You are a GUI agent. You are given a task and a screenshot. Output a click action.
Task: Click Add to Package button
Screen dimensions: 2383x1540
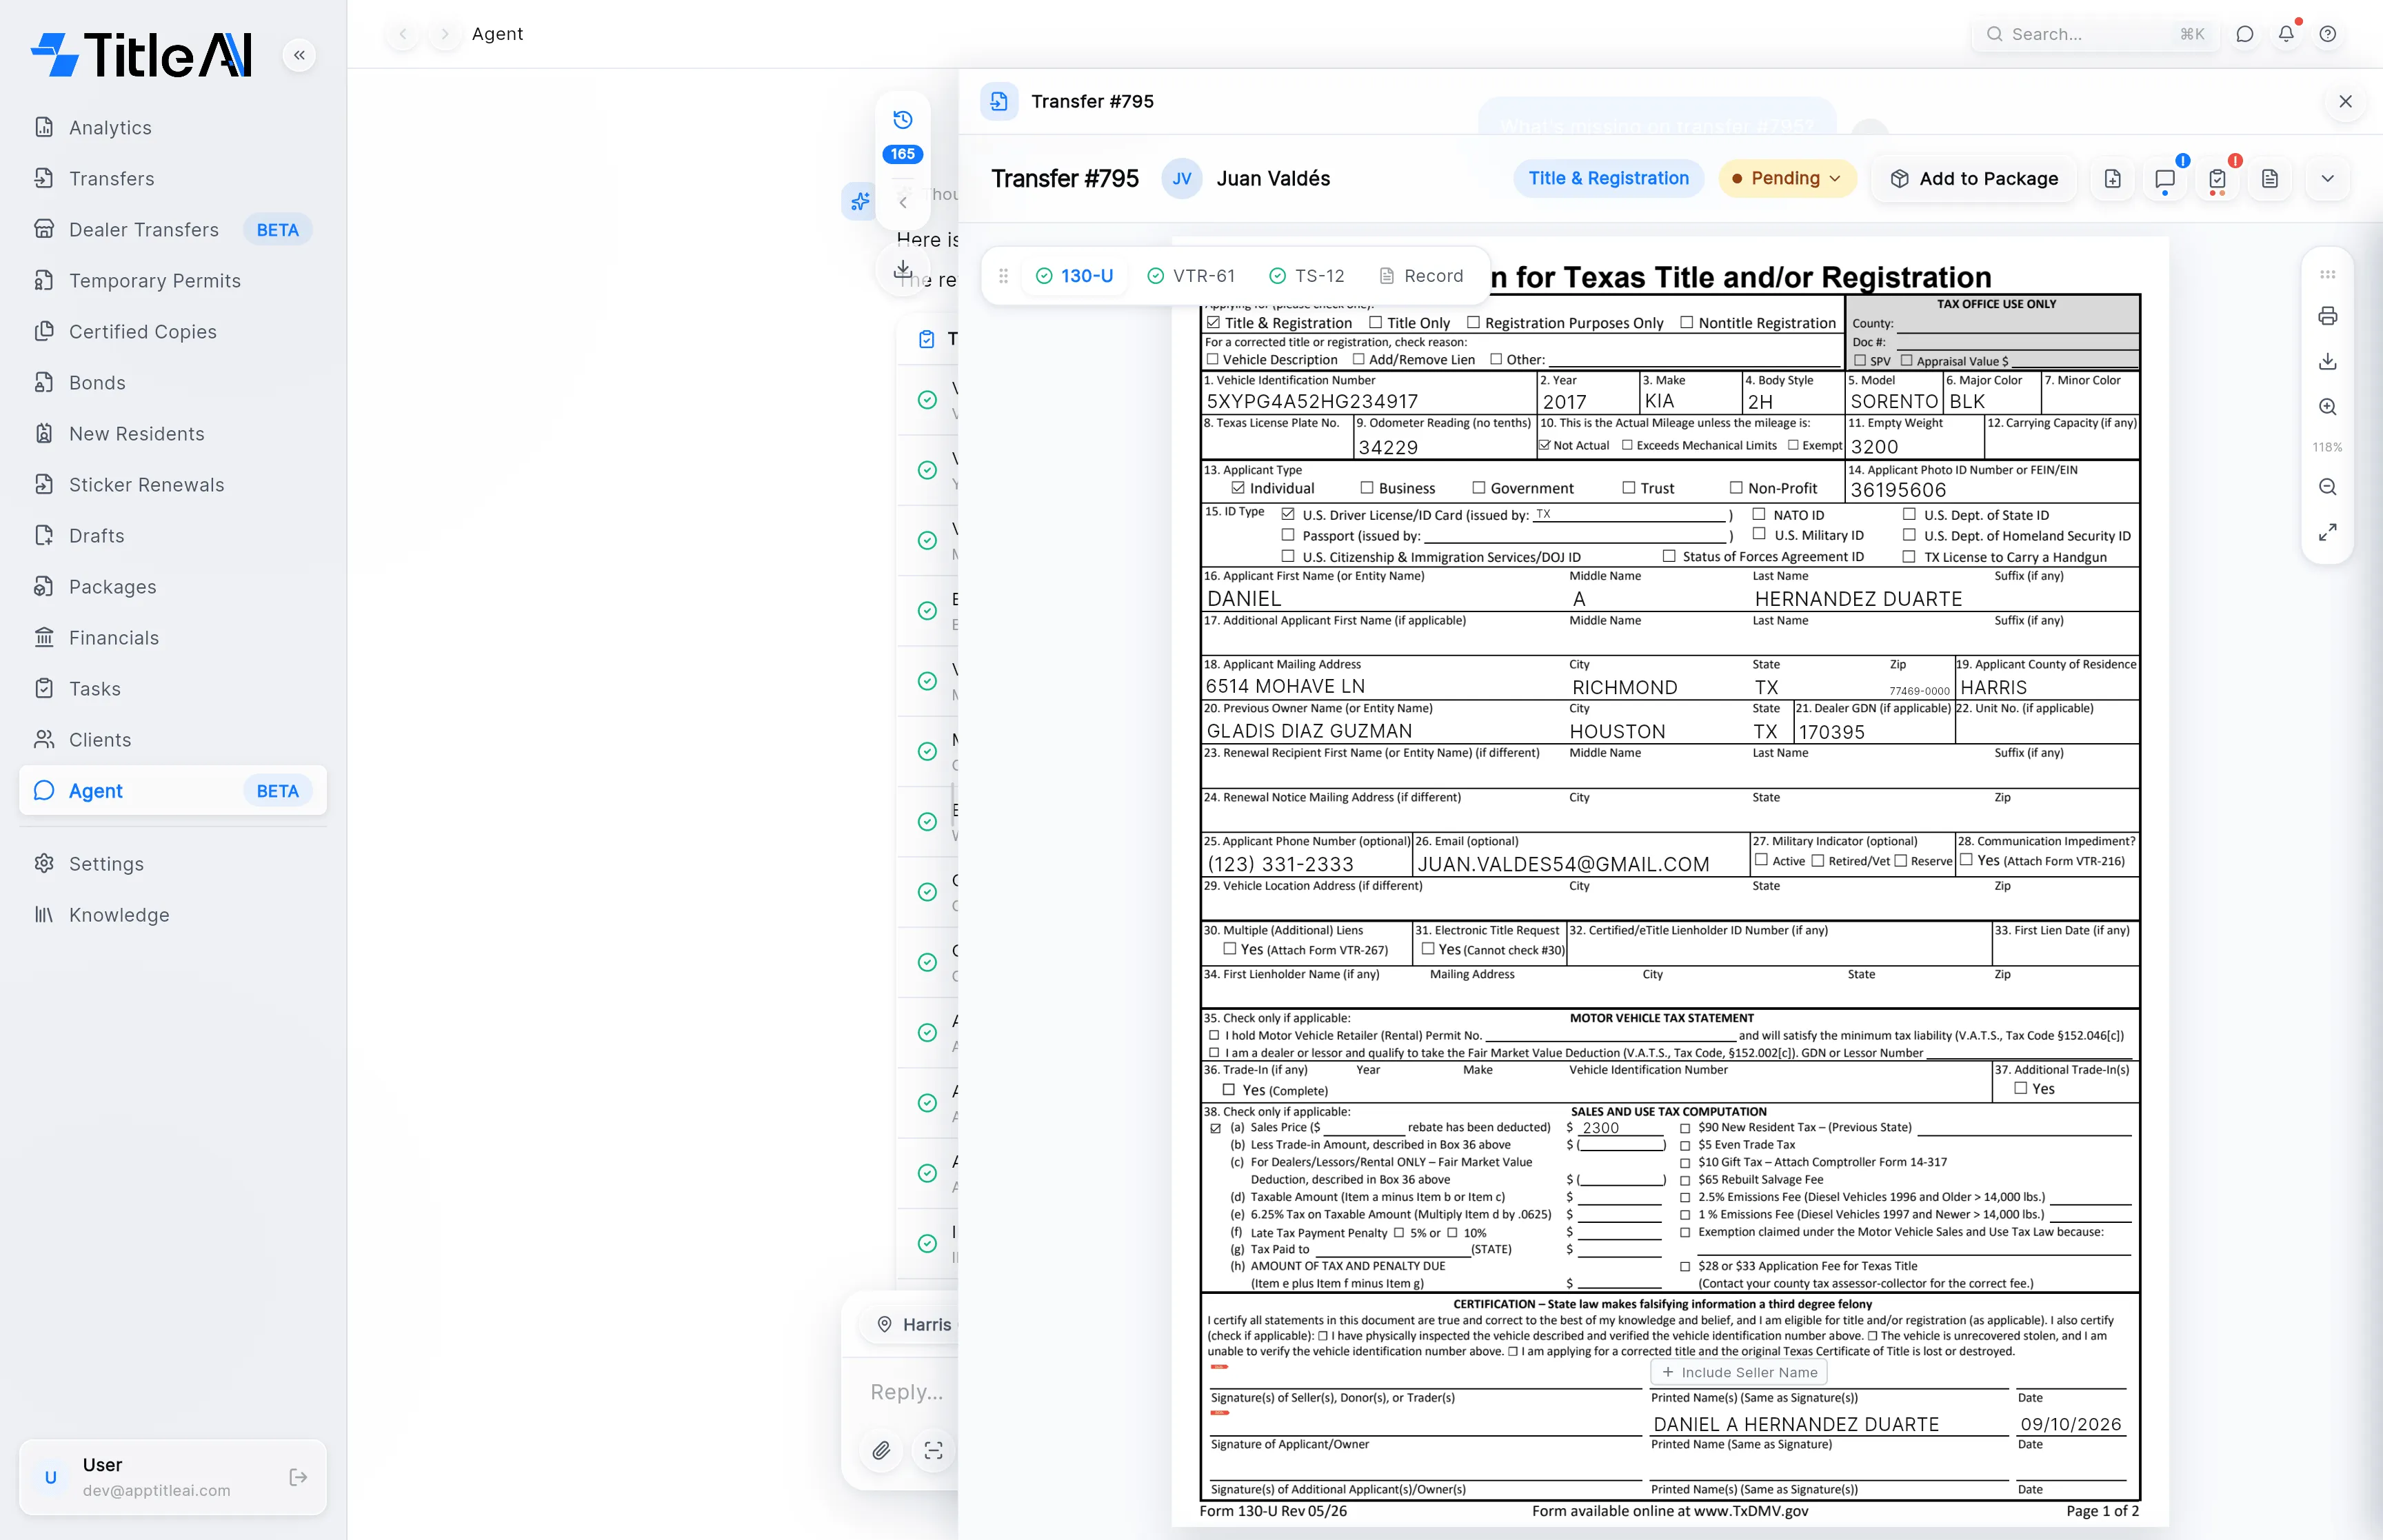[x=1974, y=178]
